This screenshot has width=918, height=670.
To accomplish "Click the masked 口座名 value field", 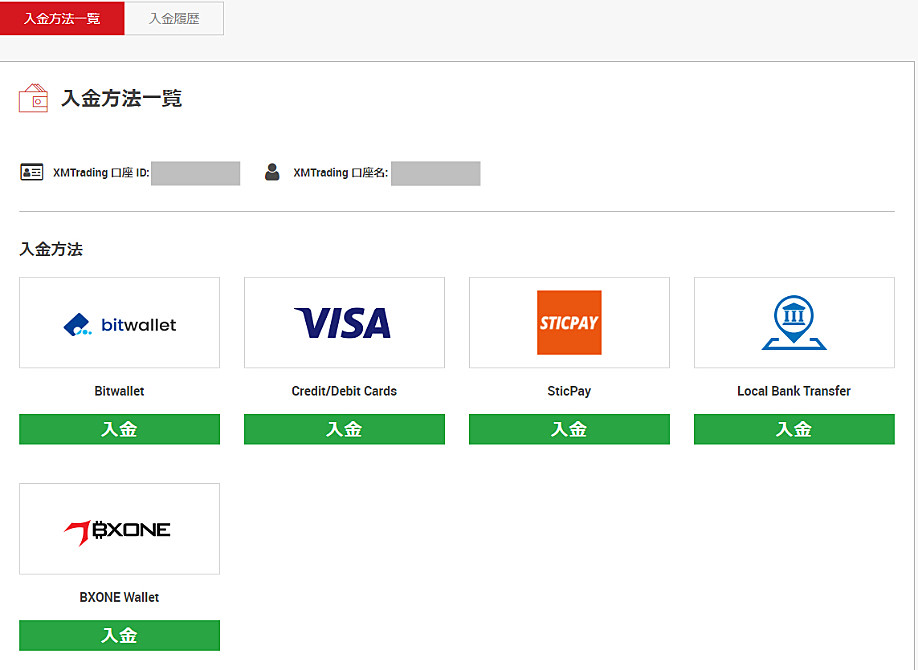I will pyautogui.click(x=436, y=173).
